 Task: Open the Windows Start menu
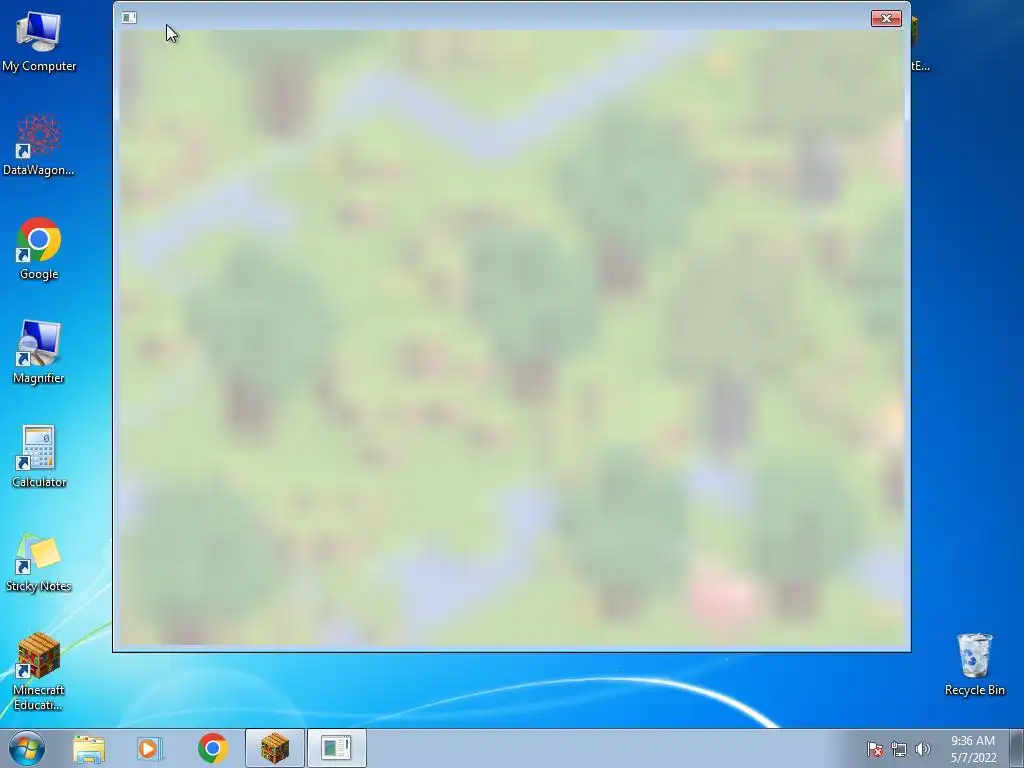tap(27, 748)
